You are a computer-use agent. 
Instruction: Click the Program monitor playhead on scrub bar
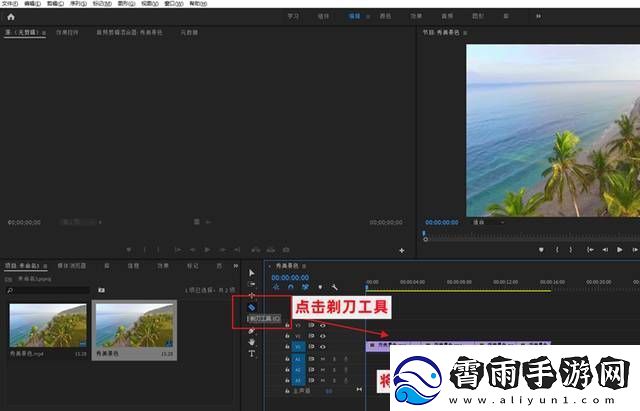pyautogui.click(x=424, y=234)
